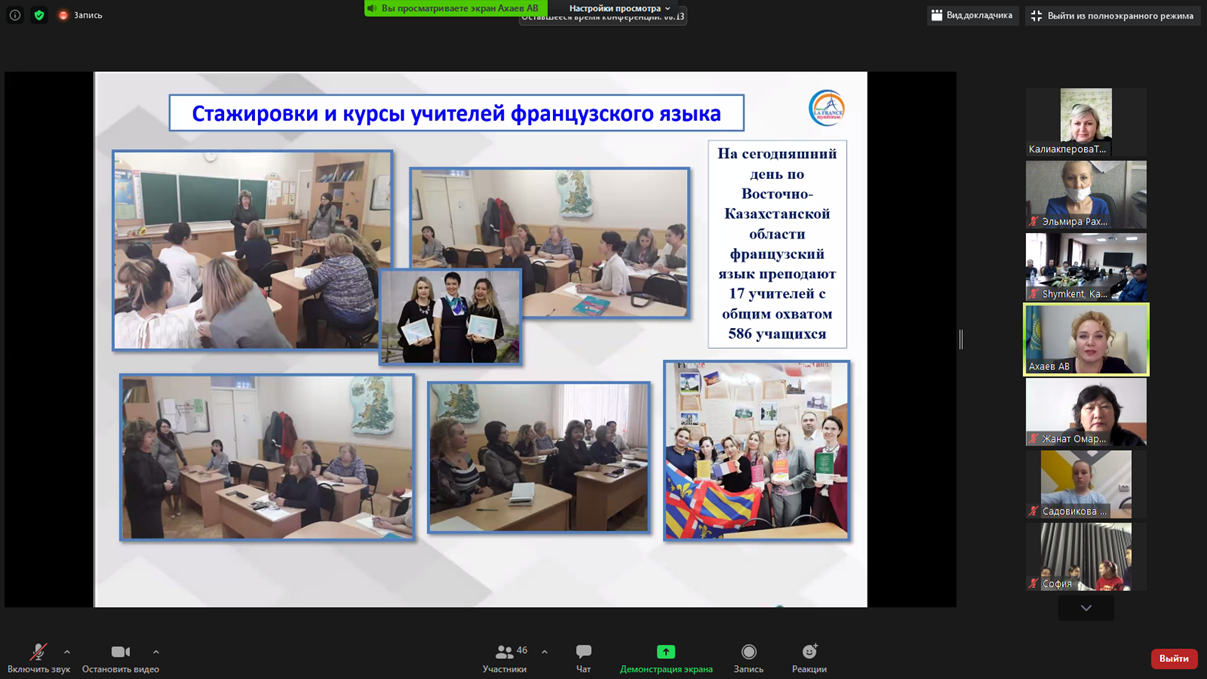The height and width of the screenshot is (679, 1207).
Task: Click the red recording indicator 'Запись'
Action: [80, 15]
